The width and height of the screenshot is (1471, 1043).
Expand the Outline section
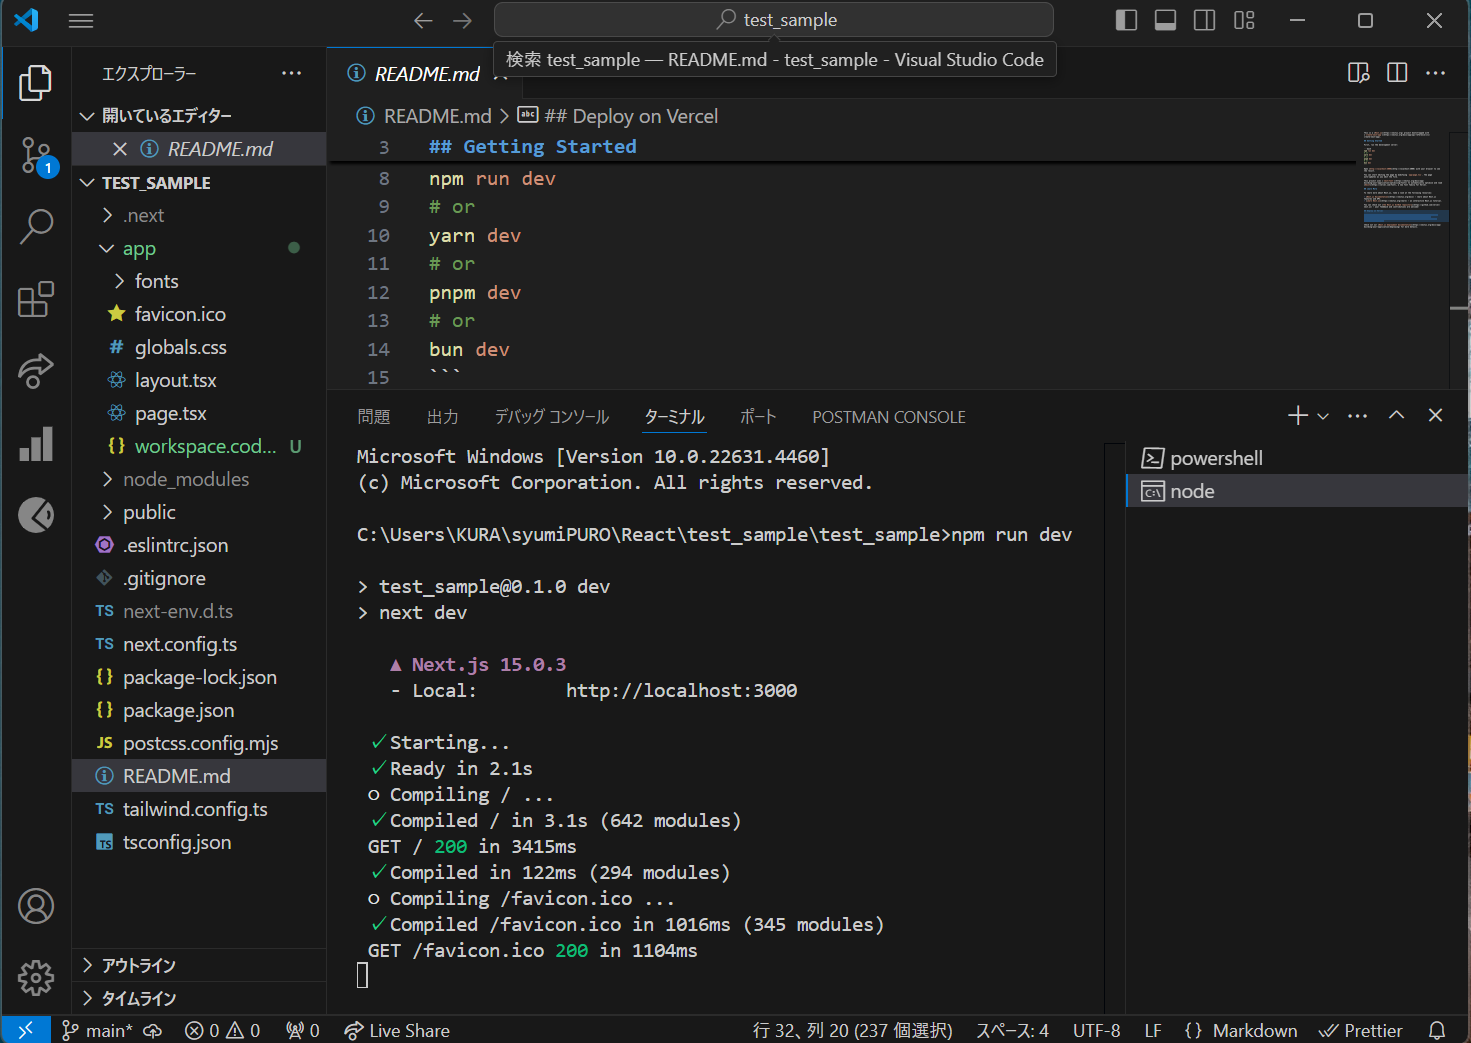click(x=200, y=965)
